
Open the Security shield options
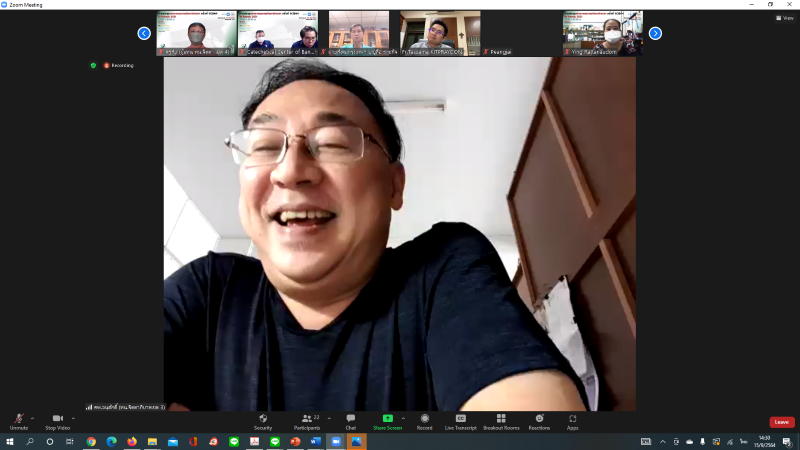(x=263, y=422)
